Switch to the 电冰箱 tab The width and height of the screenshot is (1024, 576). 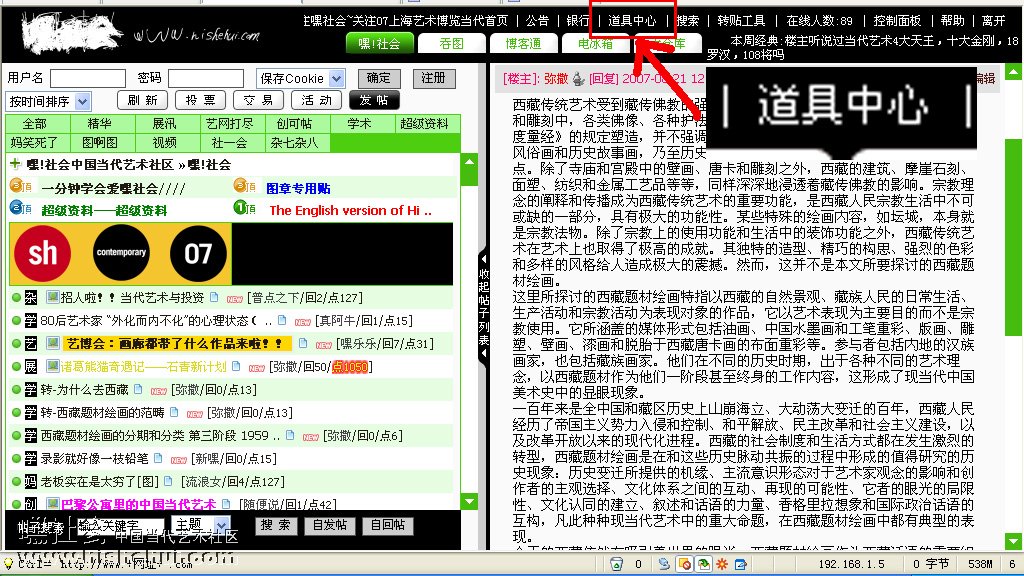tap(595, 44)
